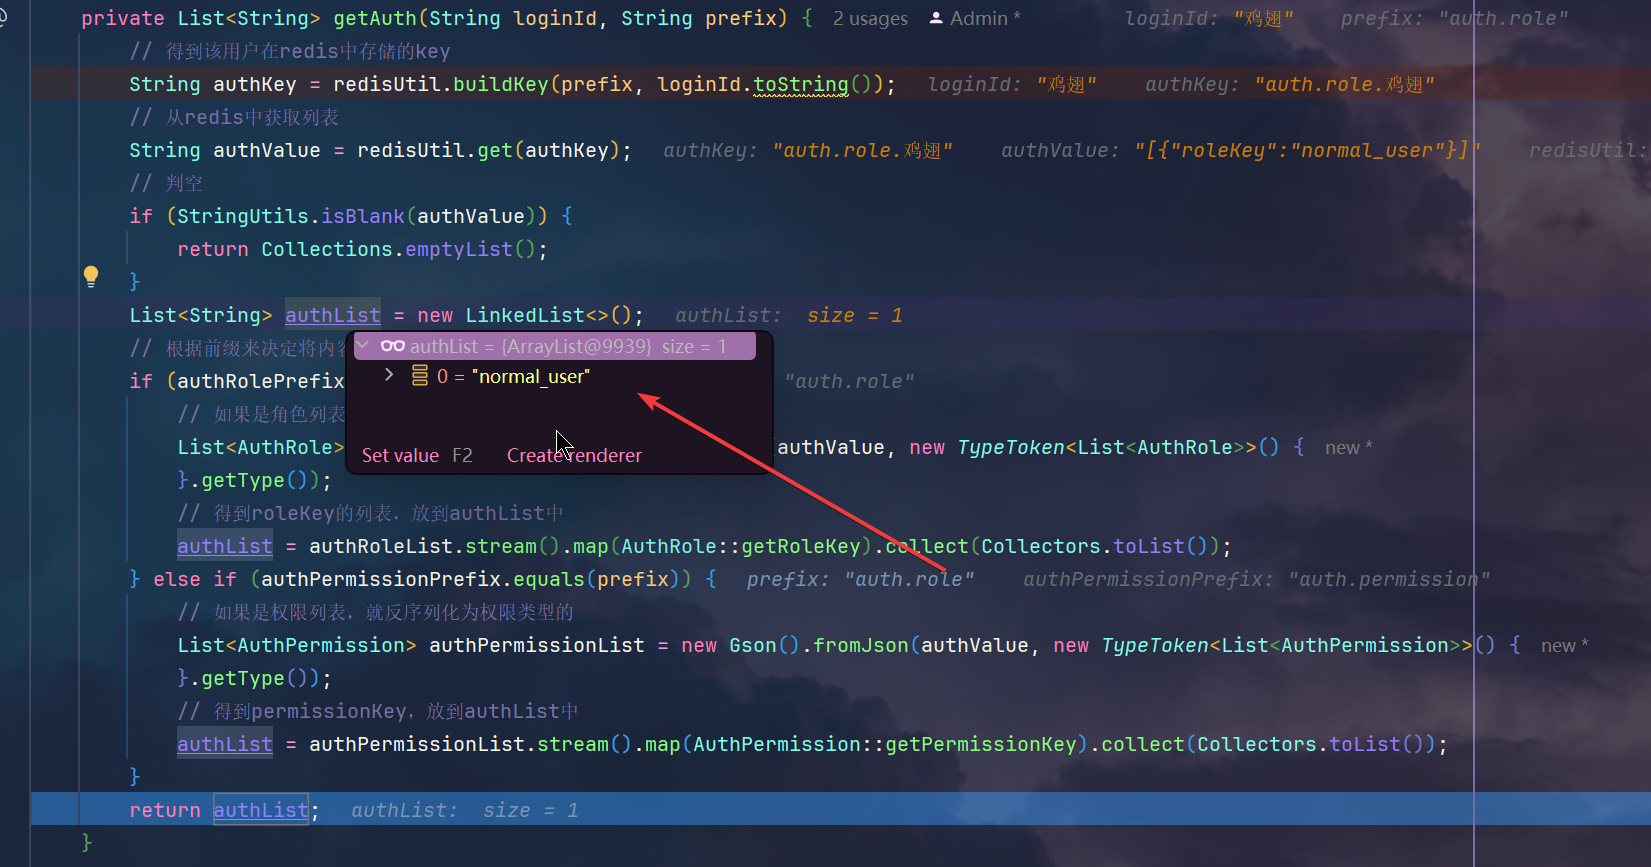This screenshot has width=1651, height=867.
Task: Click the inline hint authPermissionPrefix: "auth.permission"
Action: 1257,579
